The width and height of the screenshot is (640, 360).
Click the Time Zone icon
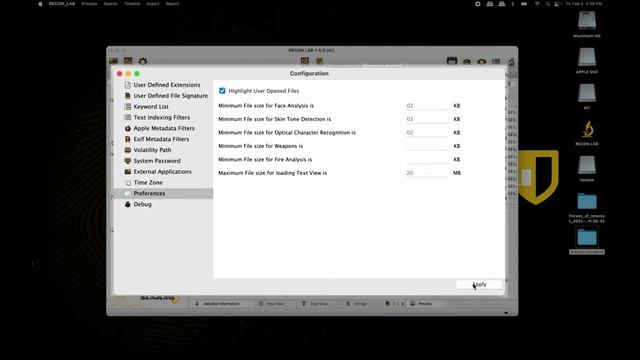click(x=128, y=183)
